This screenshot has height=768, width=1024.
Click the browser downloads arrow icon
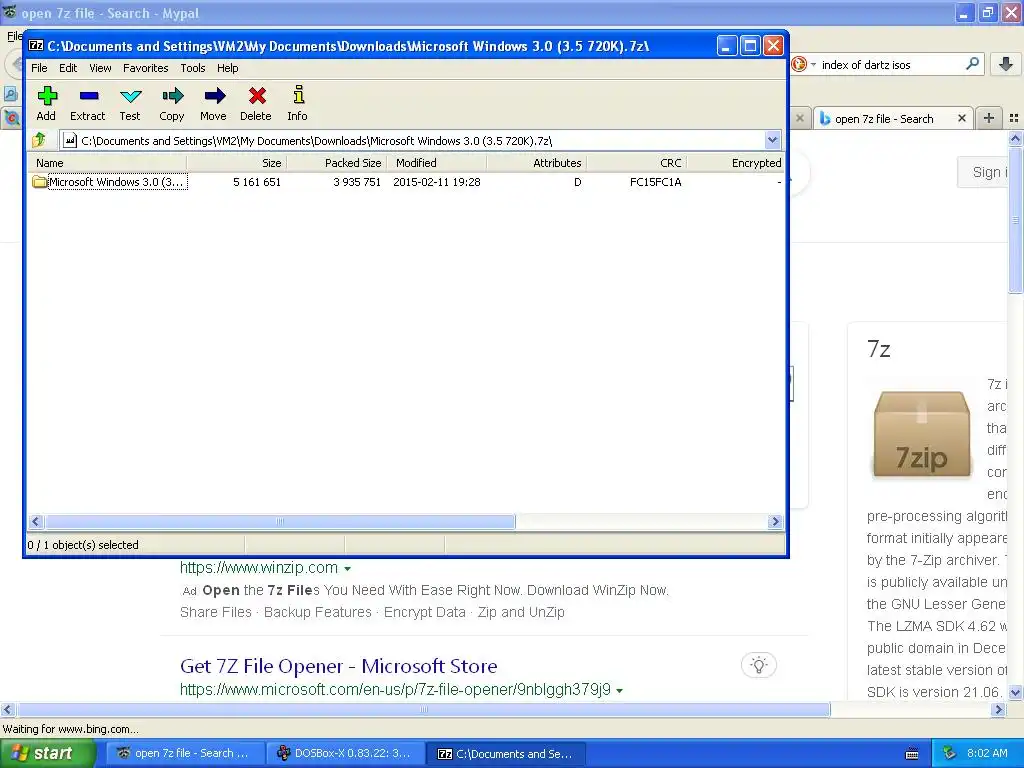click(1006, 64)
